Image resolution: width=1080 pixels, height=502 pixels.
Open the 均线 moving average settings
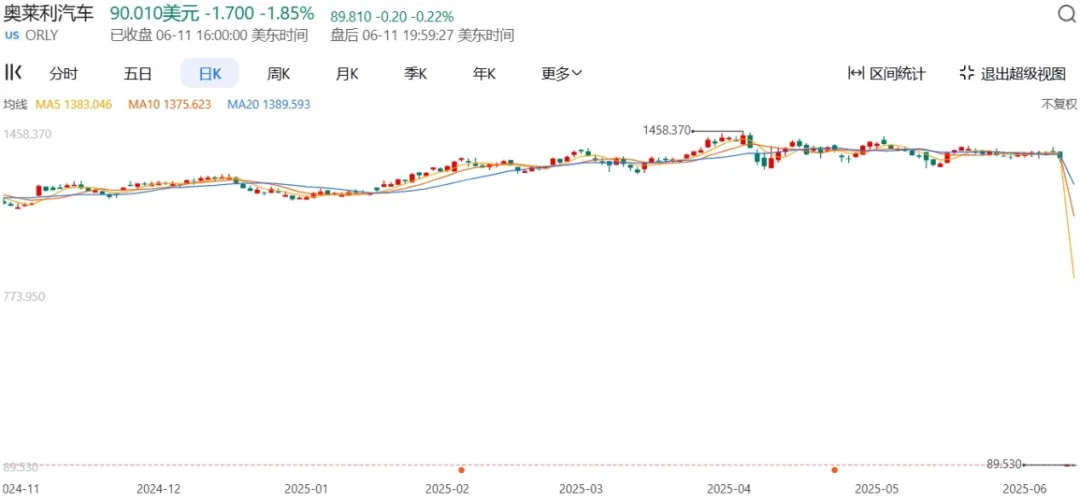(14, 104)
